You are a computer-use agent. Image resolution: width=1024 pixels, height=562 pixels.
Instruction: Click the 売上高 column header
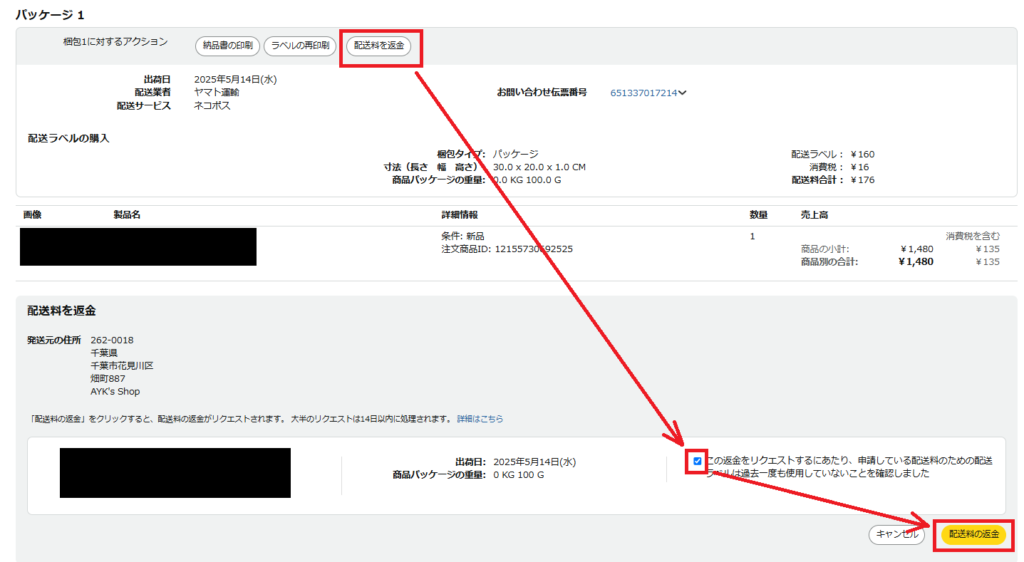coord(815,215)
